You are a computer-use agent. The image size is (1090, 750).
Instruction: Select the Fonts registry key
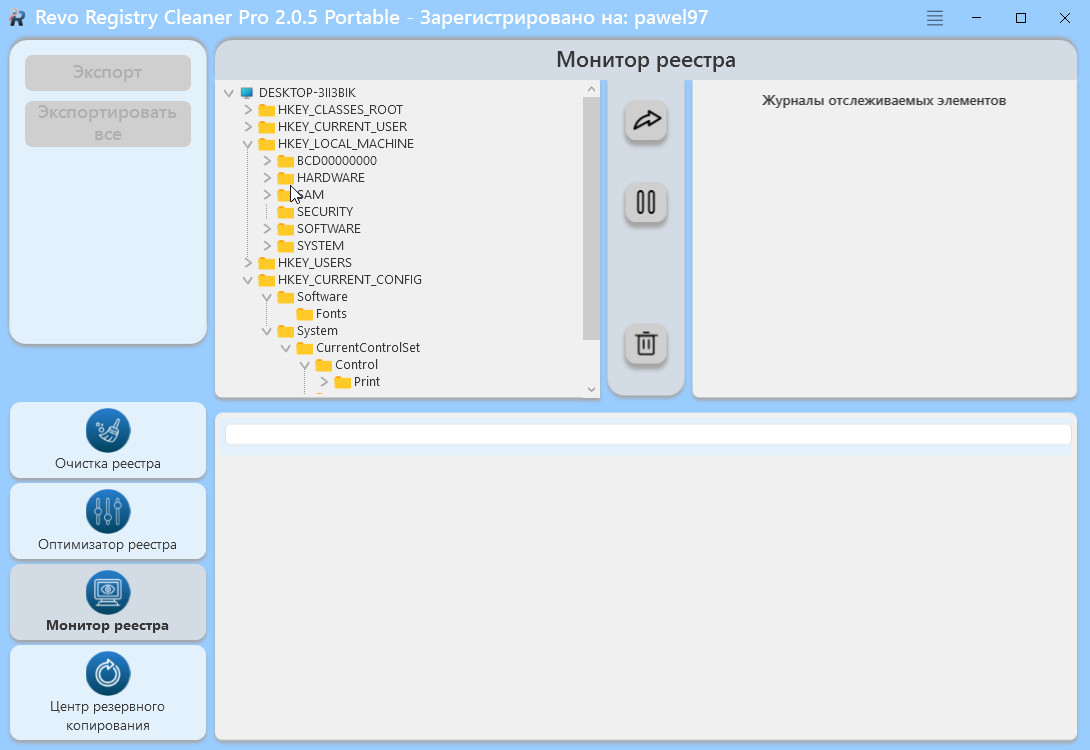[x=331, y=314]
